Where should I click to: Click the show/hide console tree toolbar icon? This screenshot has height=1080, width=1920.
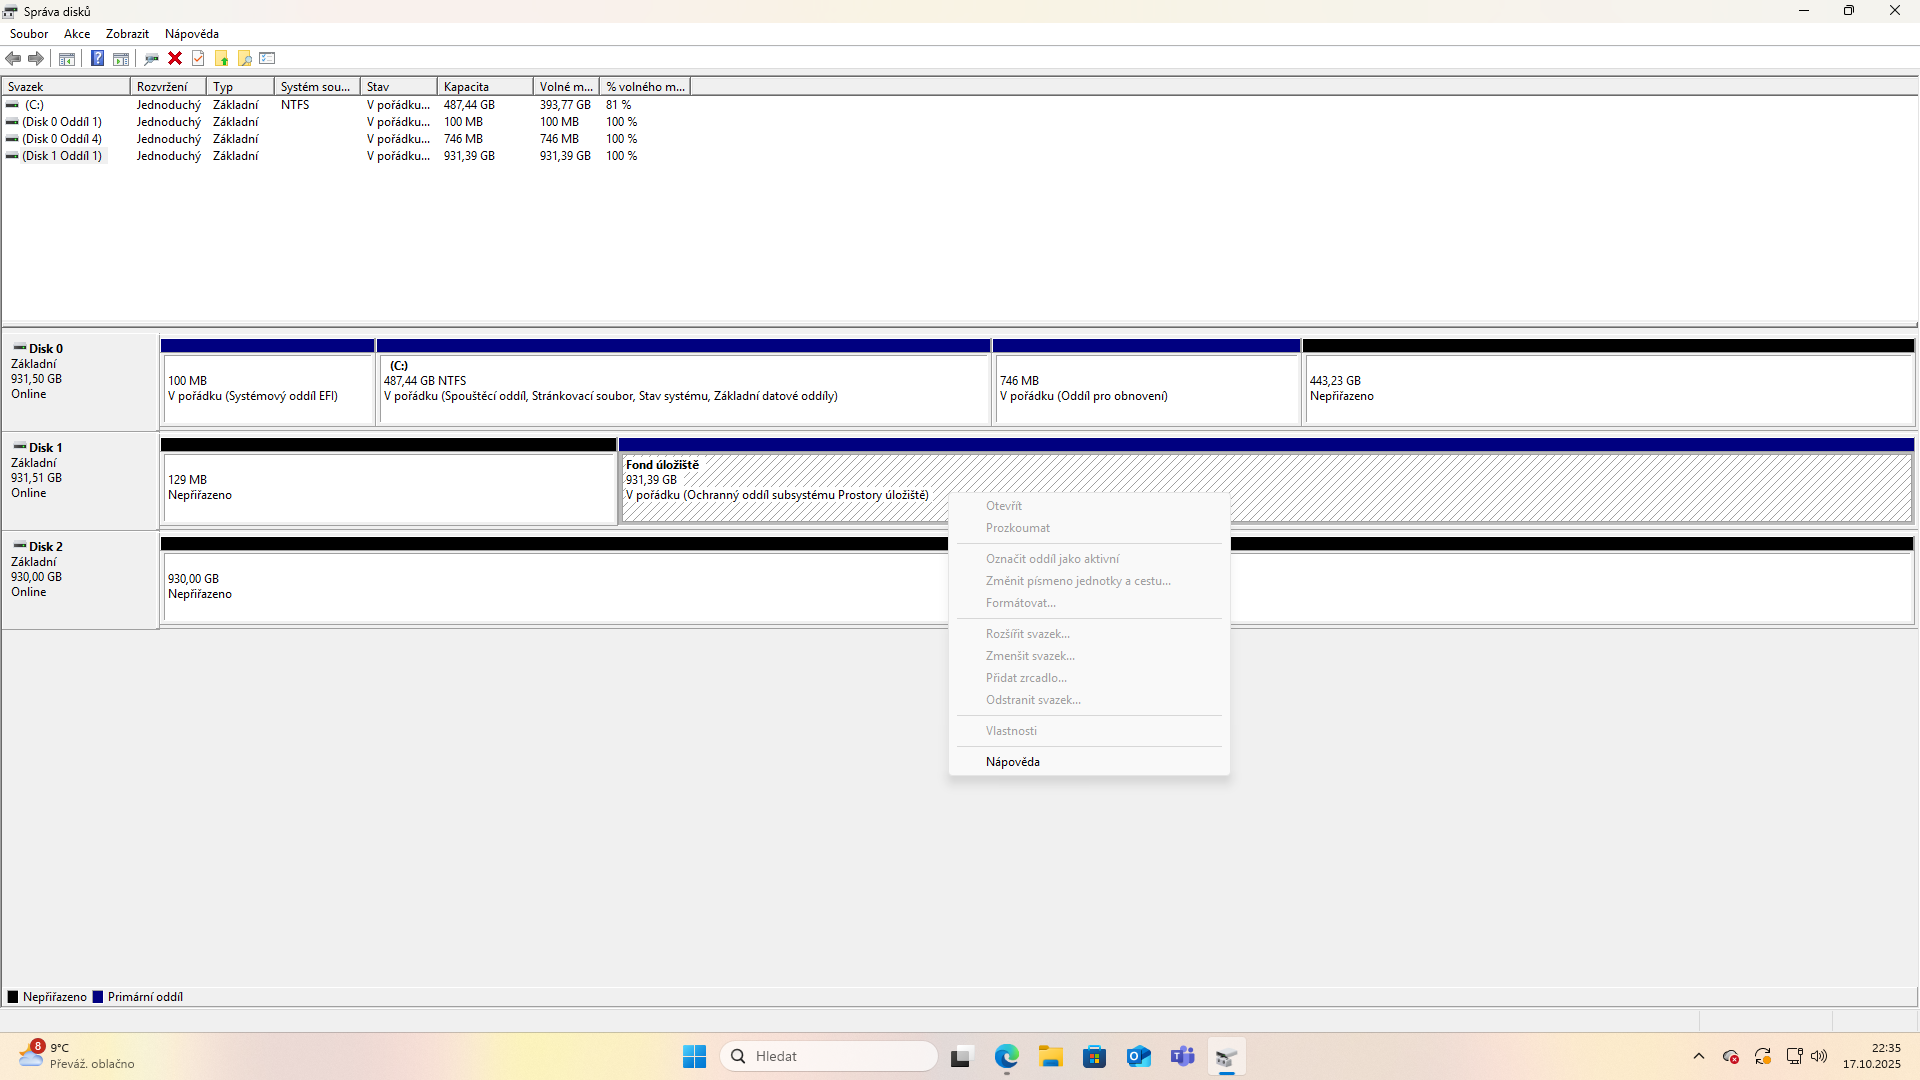[x=67, y=58]
